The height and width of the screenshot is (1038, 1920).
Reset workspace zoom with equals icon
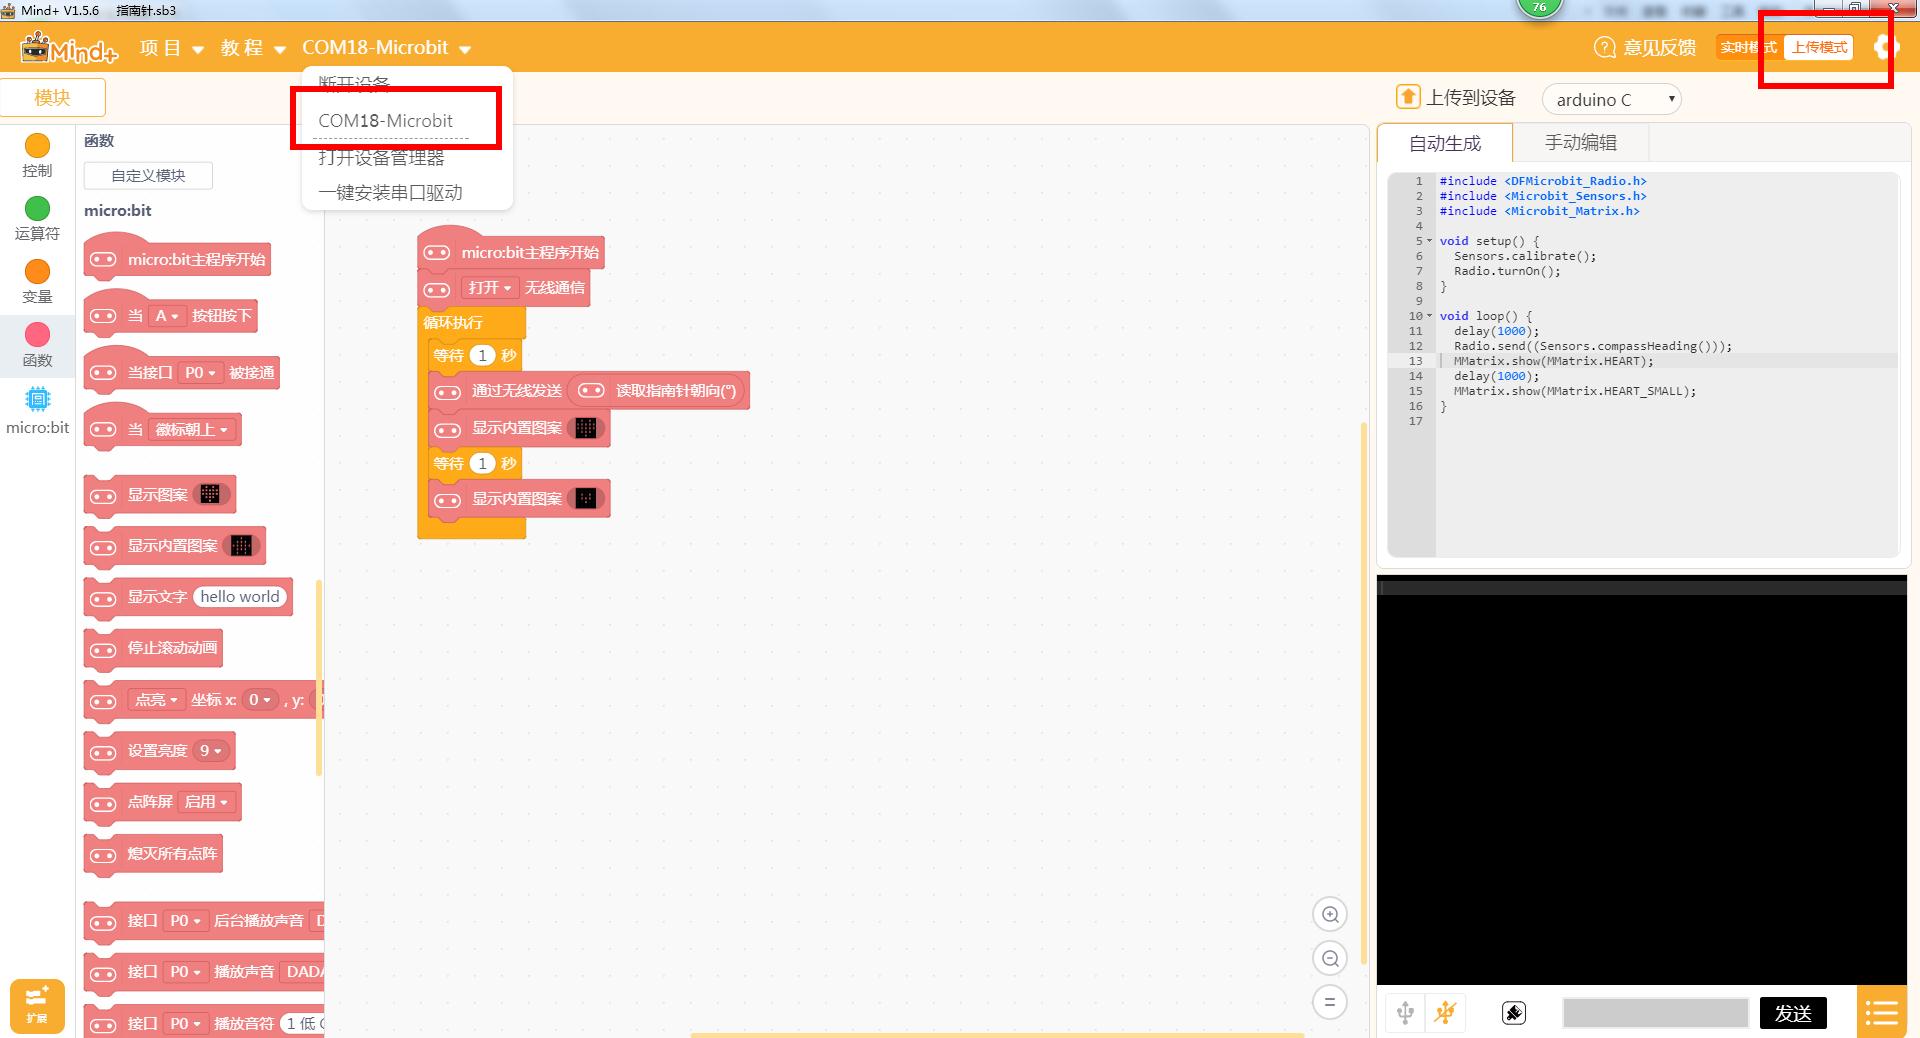click(x=1330, y=1002)
